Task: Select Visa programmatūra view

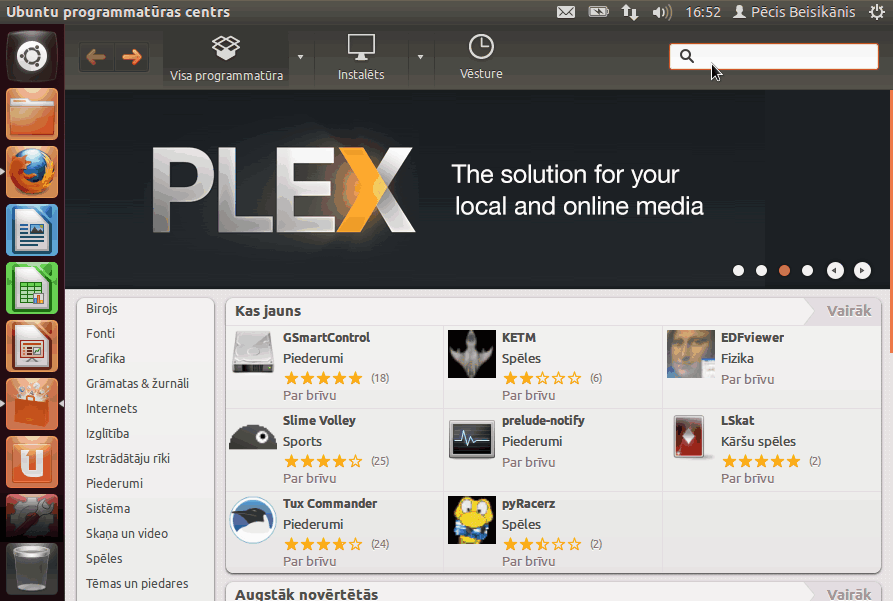Action: coord(226,59)
